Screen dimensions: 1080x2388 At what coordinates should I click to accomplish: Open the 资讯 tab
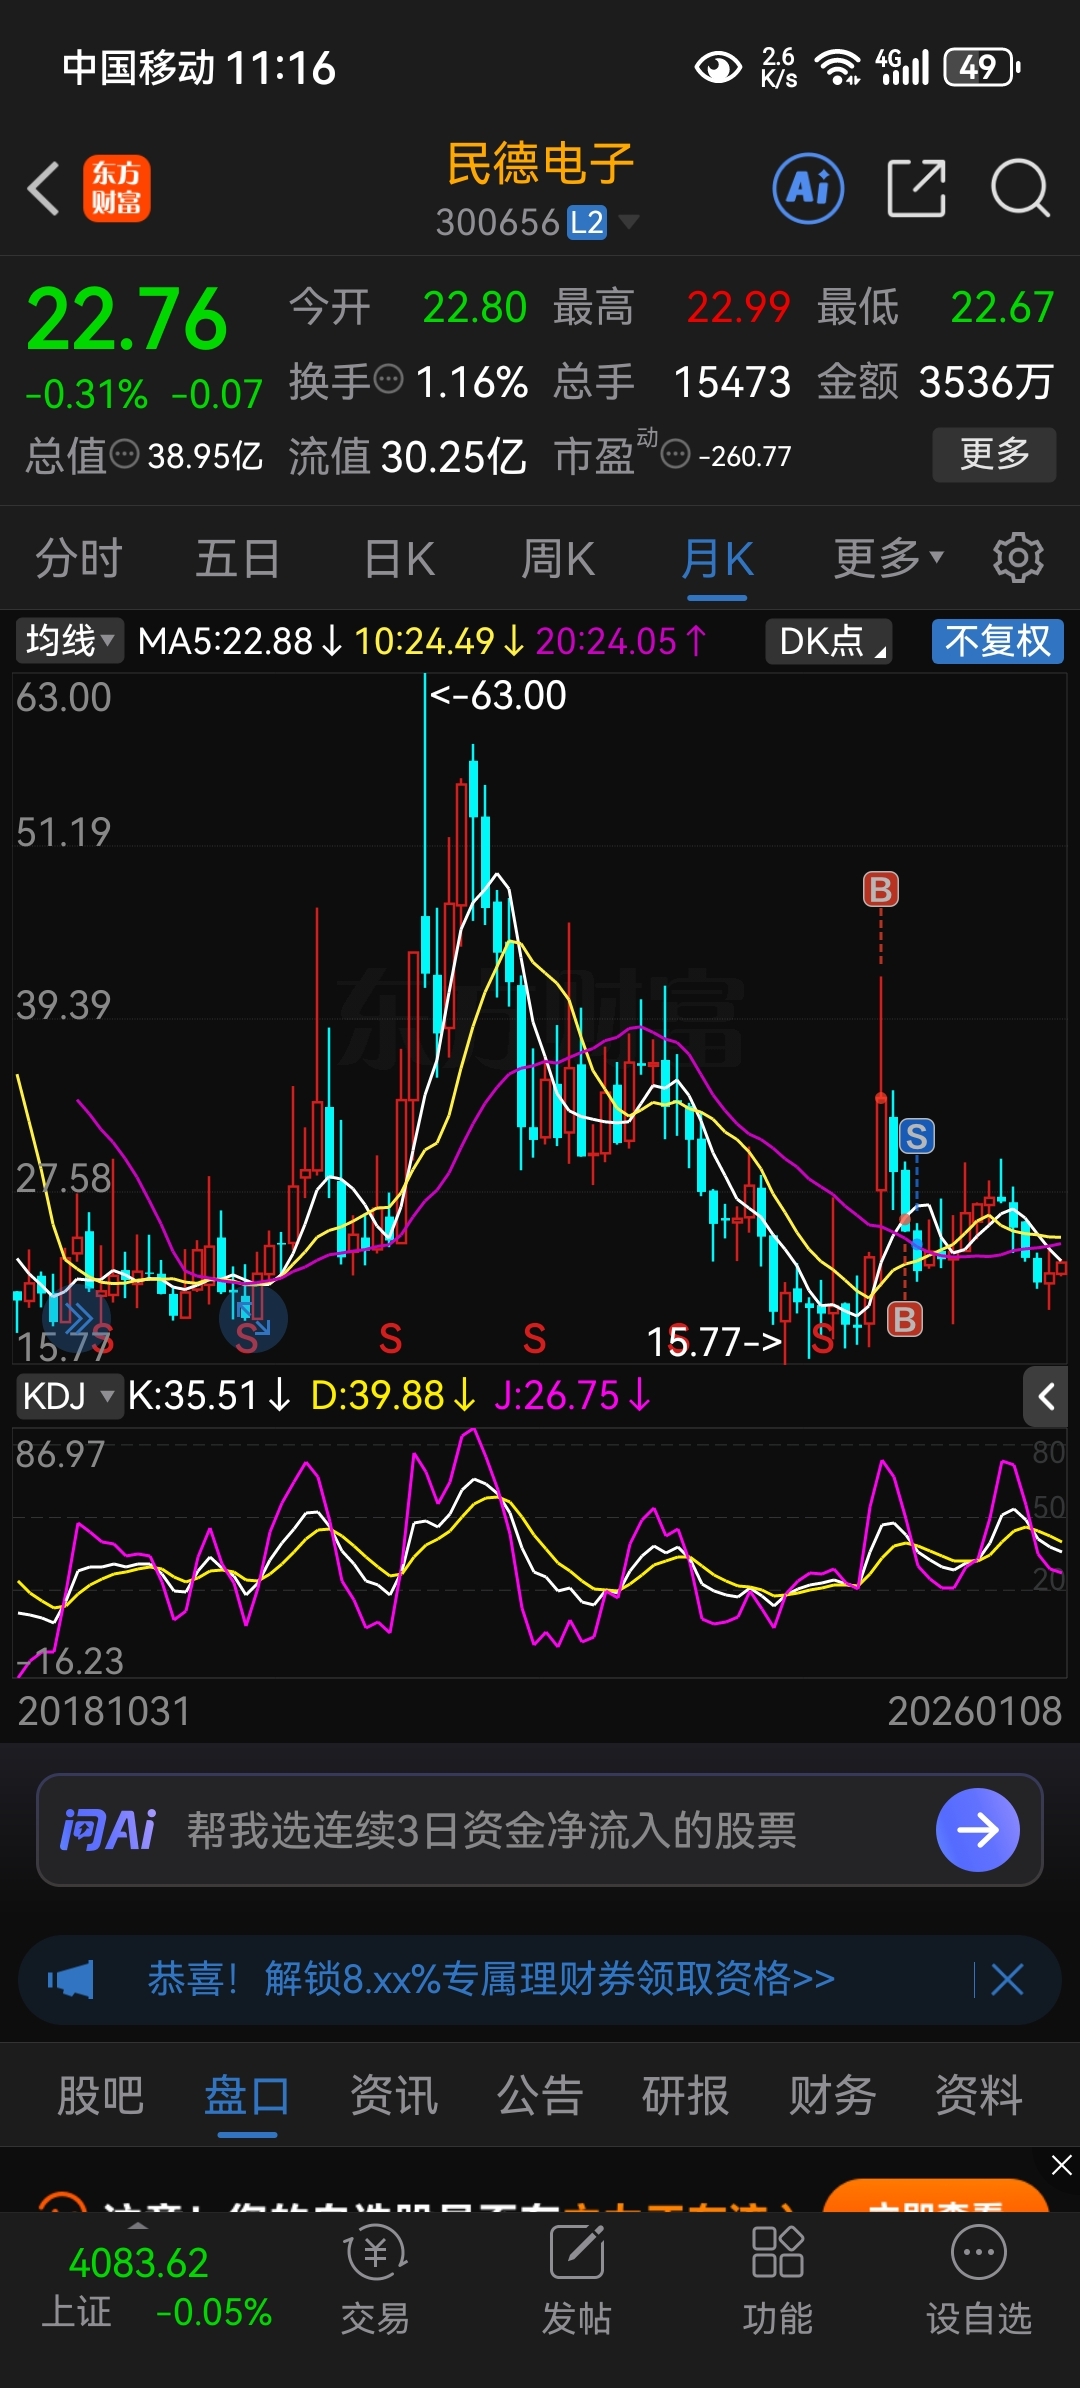(393, 2095)
